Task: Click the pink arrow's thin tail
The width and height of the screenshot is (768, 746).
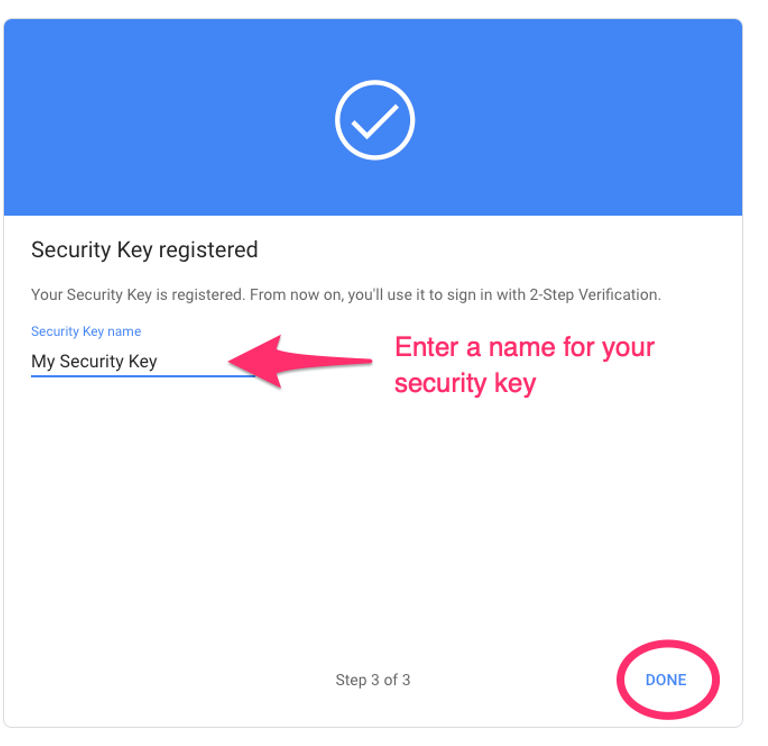Action: (x=340, y=360)
